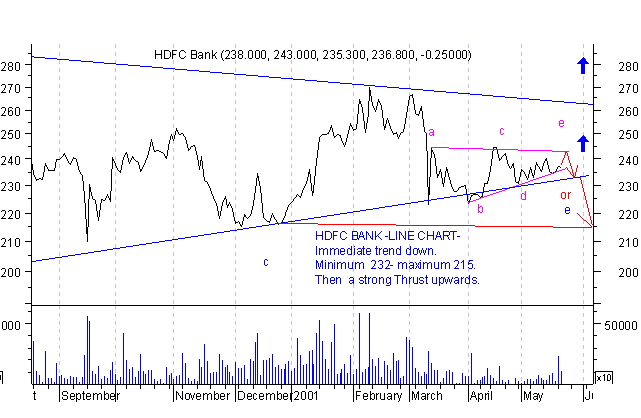Click 240 on the right price axis
Viewport: 641px width, 418px height.
[628, 161]
